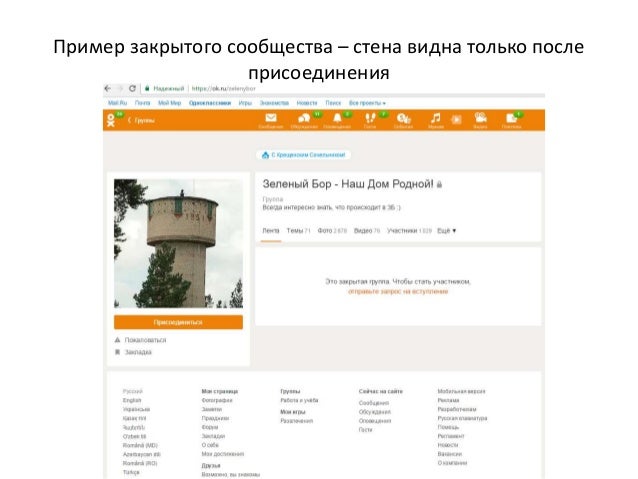Viewport: 638px width, 479px height.
Task: Open Гости footprints icon
Action: click(370, 120)
